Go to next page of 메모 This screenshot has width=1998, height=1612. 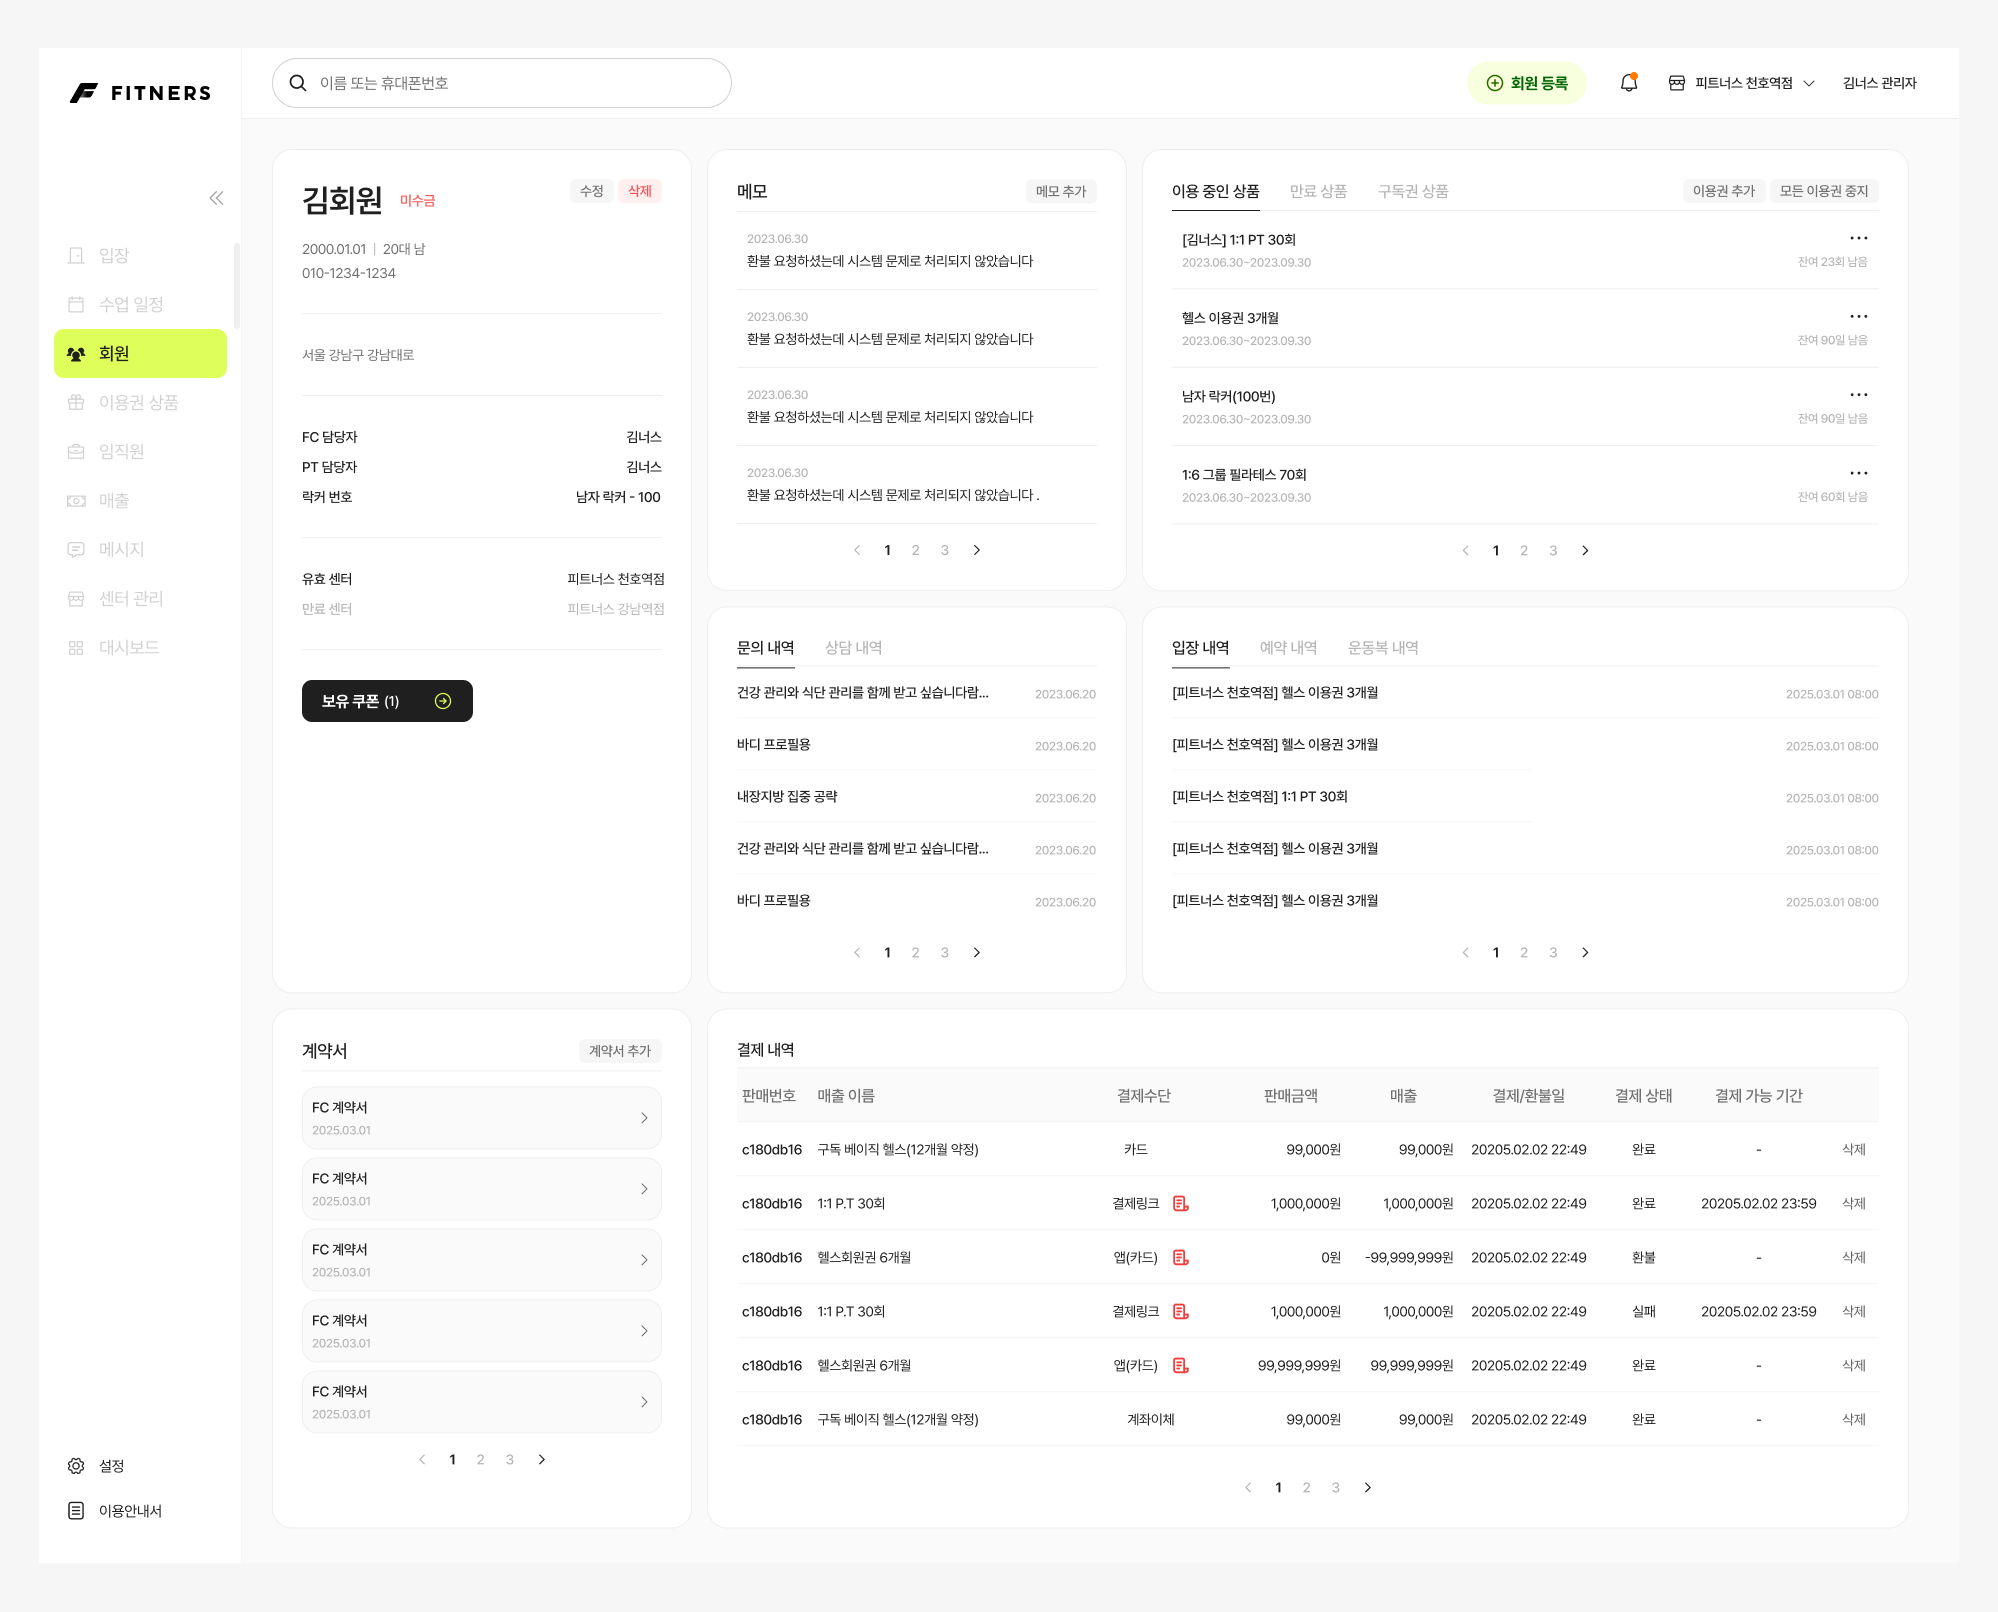[977, 550]
